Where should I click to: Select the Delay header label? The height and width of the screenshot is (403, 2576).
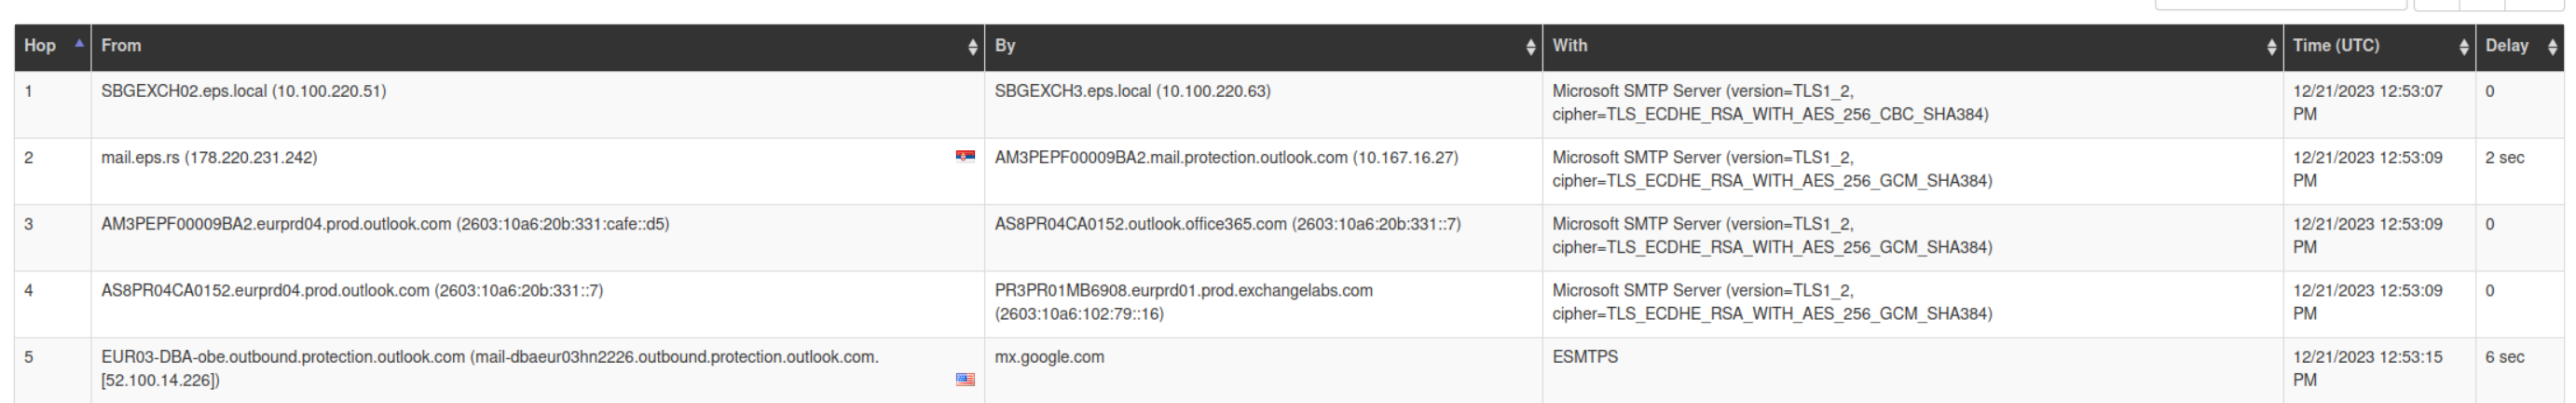[x=2507, y=46]
